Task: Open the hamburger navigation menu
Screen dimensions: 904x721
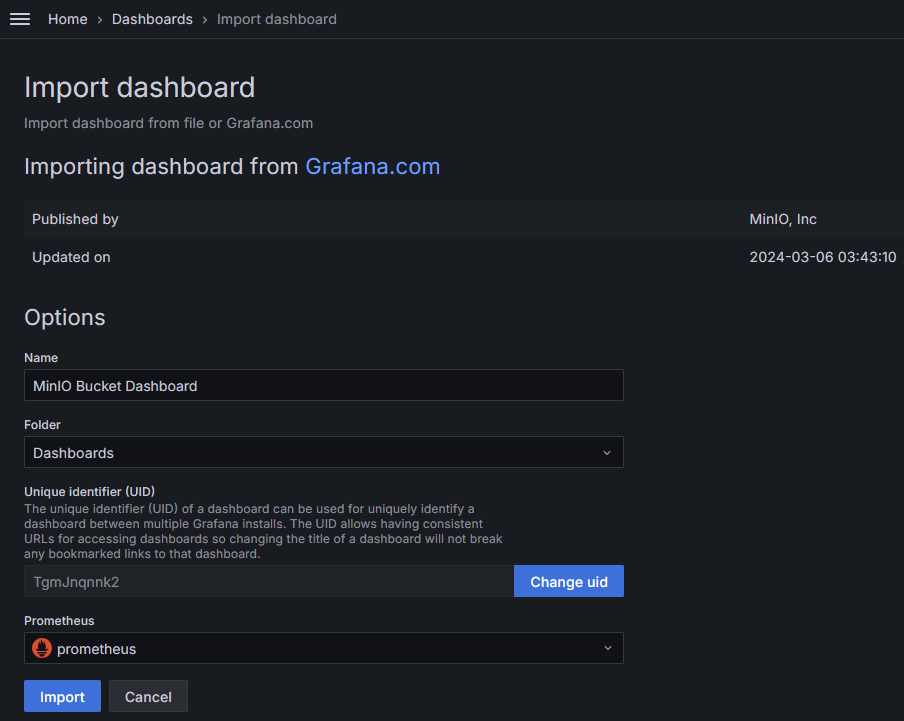Action: tap(20, 19)
